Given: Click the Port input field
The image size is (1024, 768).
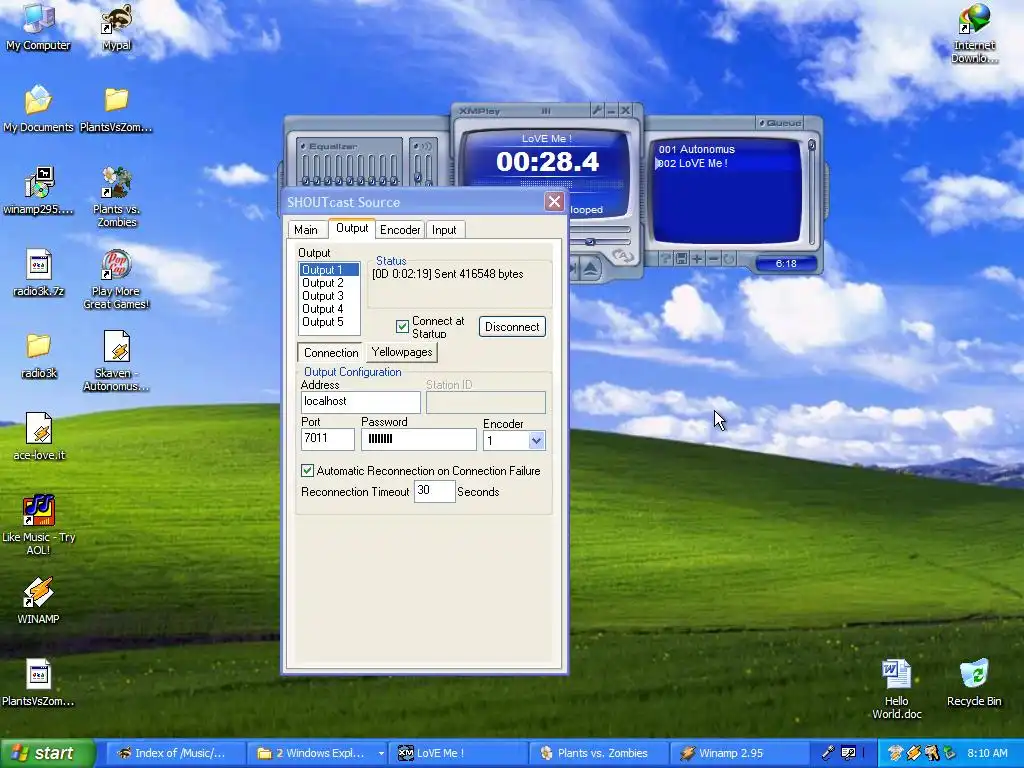Looking at the screenshot, I should click(x=327, y=439).
